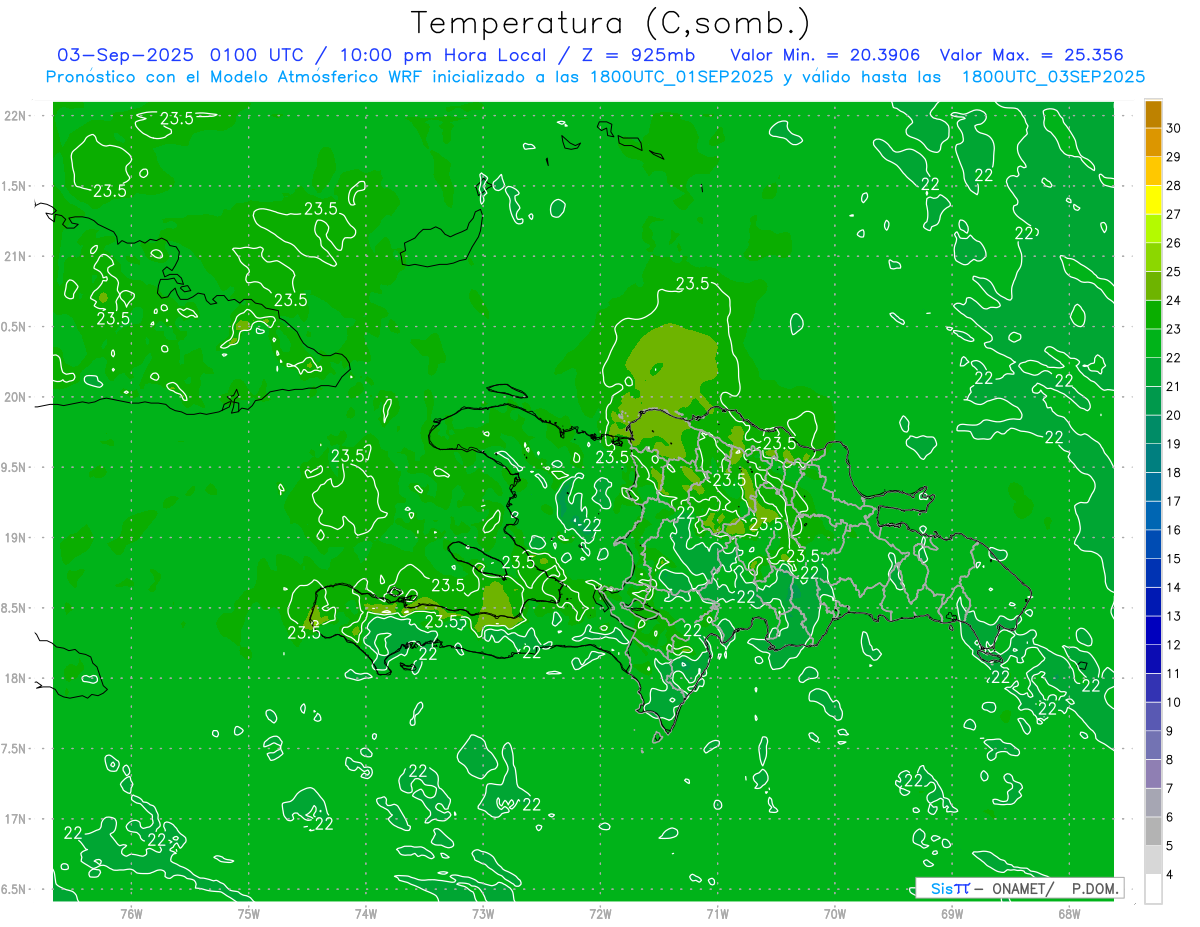Image resolution: width=1200 pixels, height=927 pixels.
Task: Click the "7.5N" latitude axis label
Action: coord(16,749)
